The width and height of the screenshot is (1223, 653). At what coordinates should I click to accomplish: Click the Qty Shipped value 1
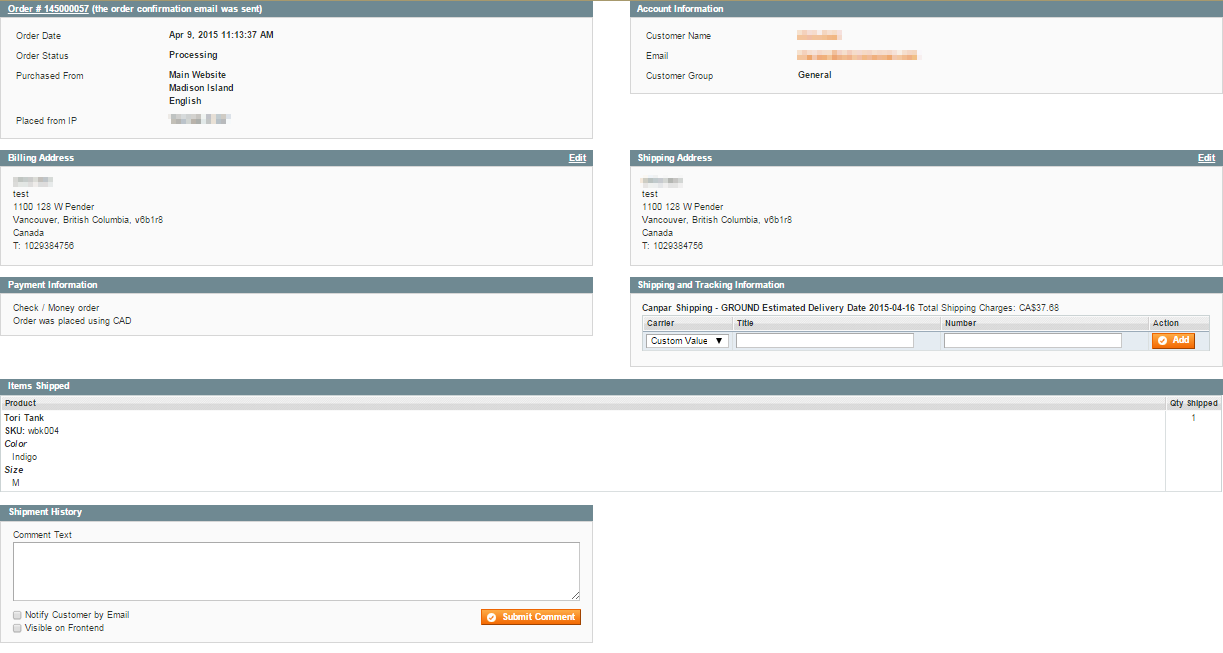tap(1193, 418)
